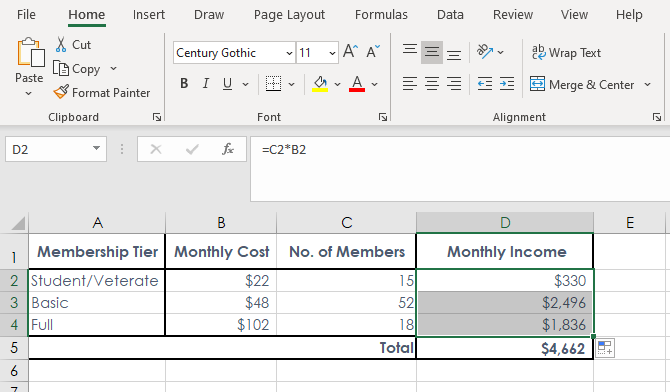Screen dimensions: 670x392
Task: Toggle bold formatting
Action: pos(184,84)
